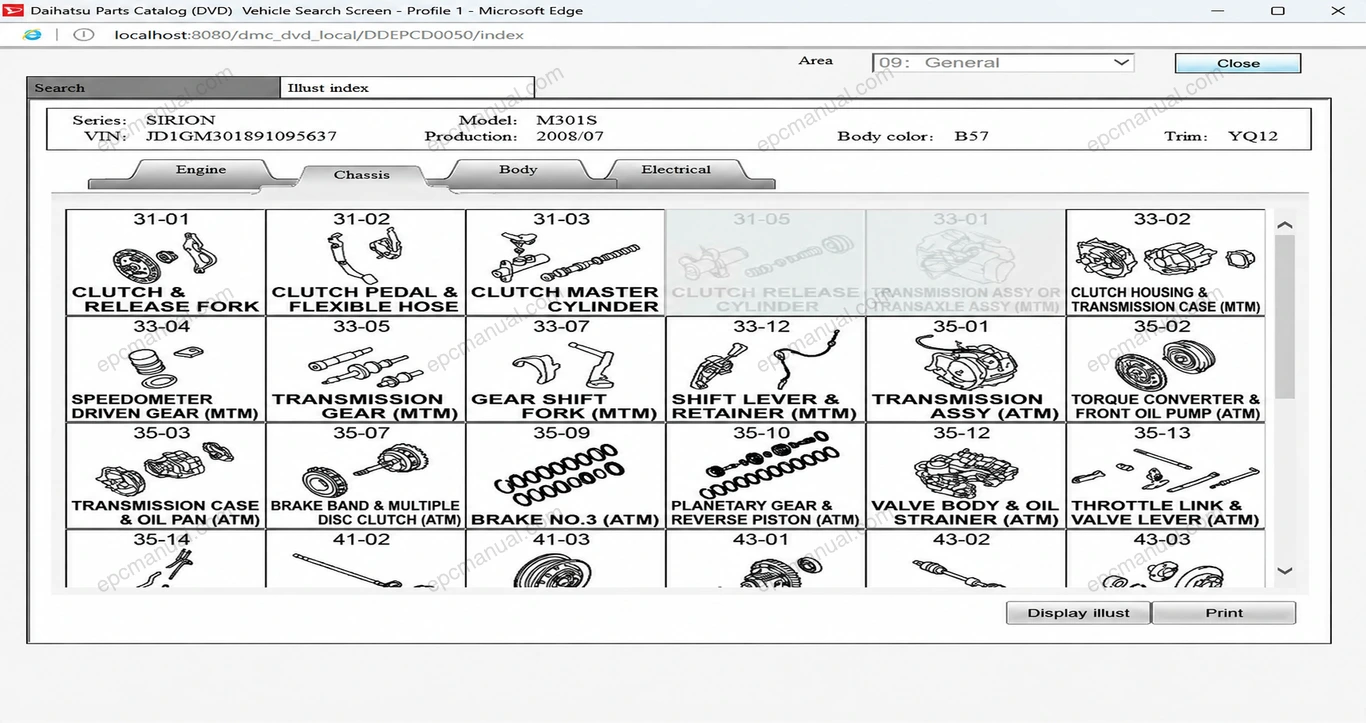Viewport: 1366px width, 723px height.
Task: Select 35-12 Valve Body & Oil Strainer (ATM)
Action: click(x=966, y=476)
